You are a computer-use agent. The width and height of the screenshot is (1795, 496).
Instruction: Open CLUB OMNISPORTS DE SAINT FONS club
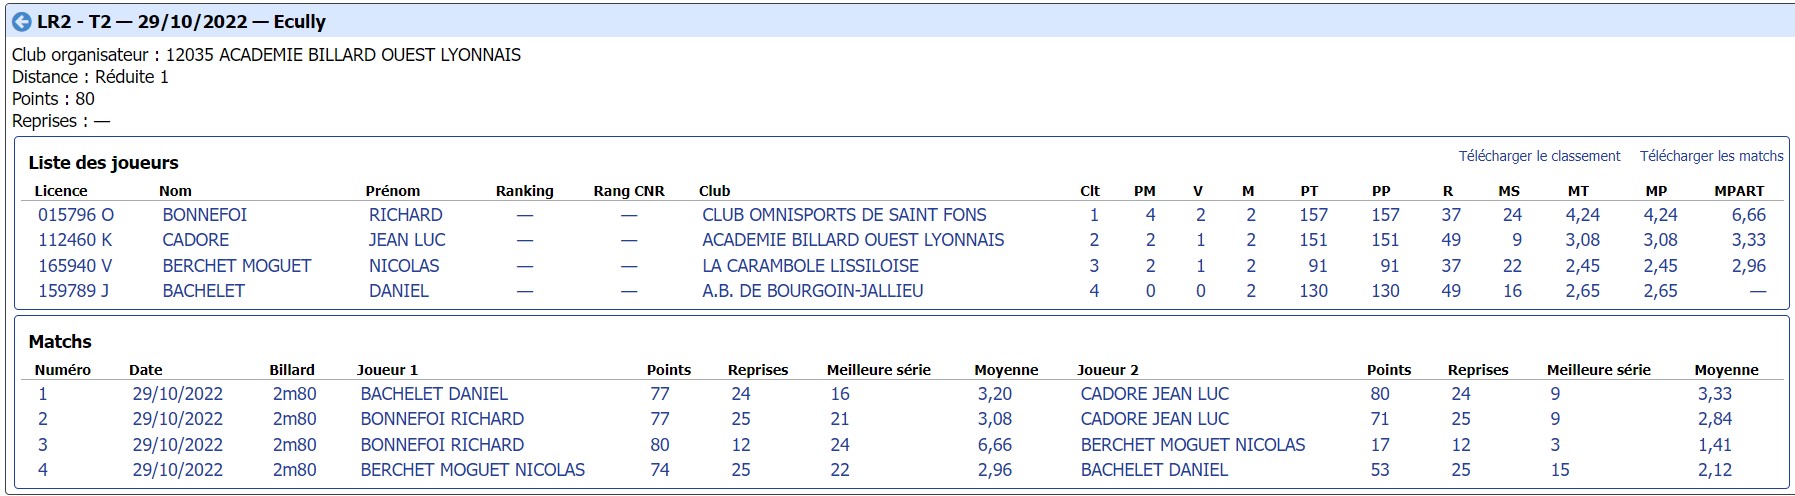(844, 215)
